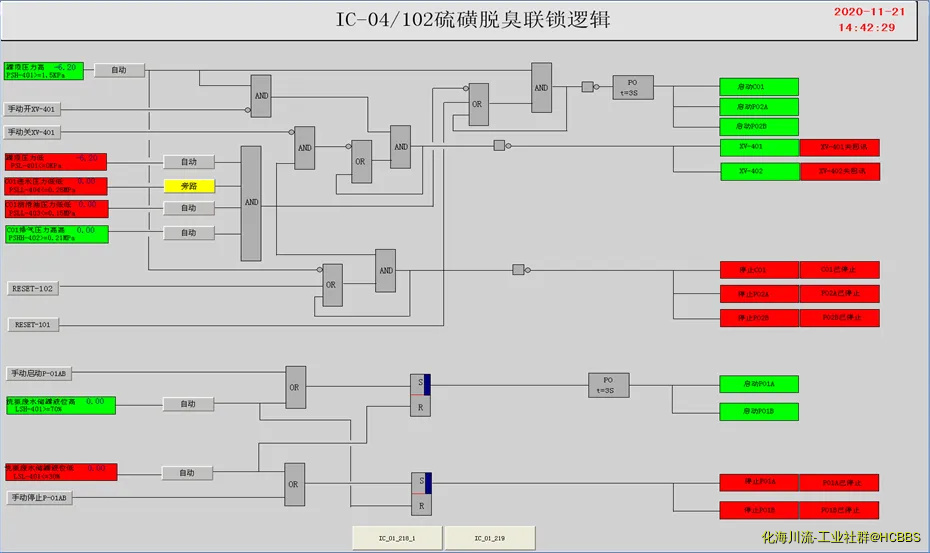Select the 停止P02A output block
This screenshot has width=930, height=553.
(759, 294)
